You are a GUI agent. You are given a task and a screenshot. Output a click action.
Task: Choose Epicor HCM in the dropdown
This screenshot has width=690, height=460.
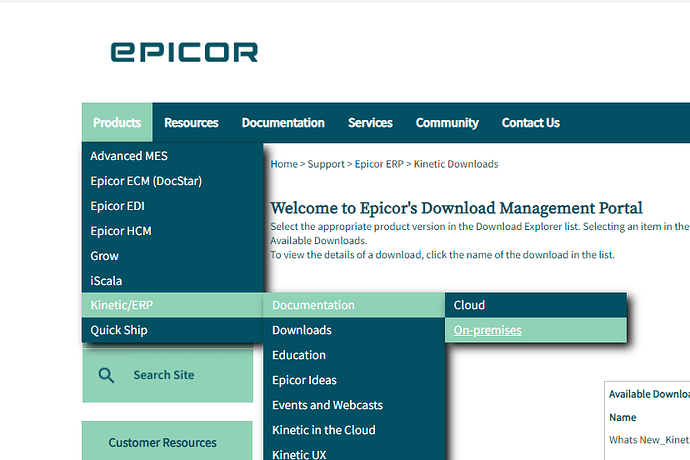[x=172, y=231]
